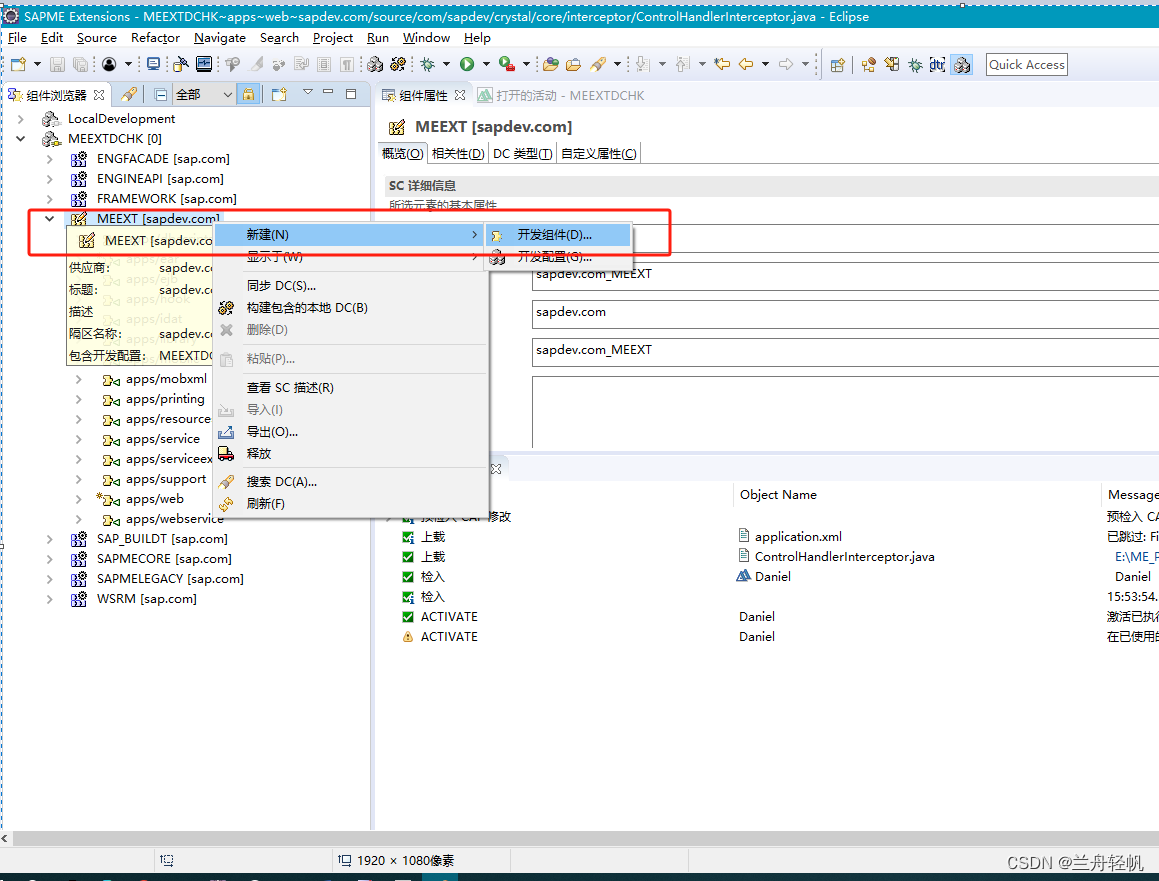Switch to the 自定义属性(C) tab
Viewport: 1159px width, 881px height.
(599, 154)
